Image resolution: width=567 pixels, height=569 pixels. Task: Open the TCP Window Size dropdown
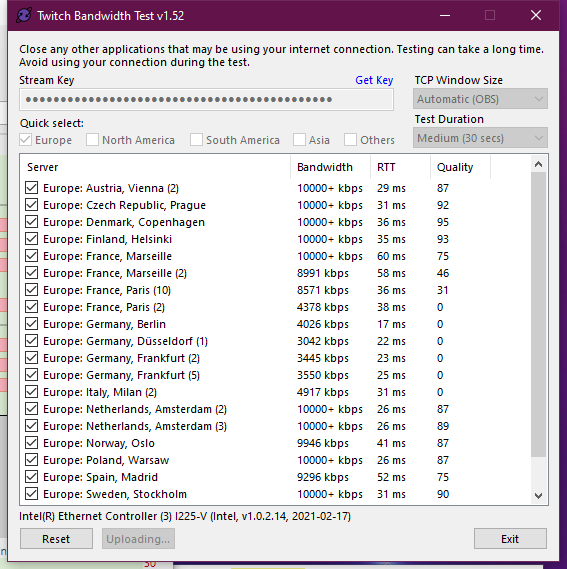pos(480,99)
